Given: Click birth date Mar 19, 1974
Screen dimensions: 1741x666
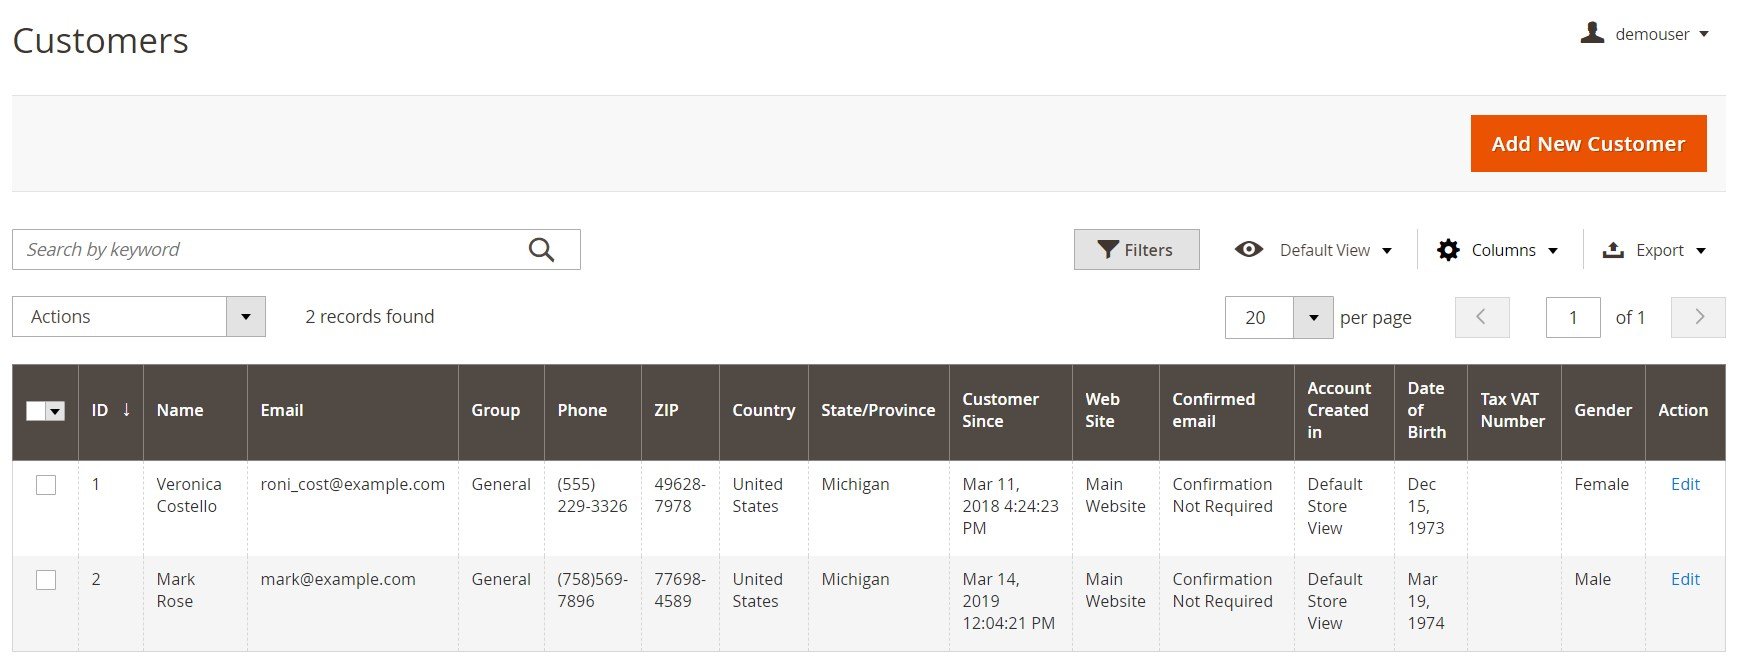Looking at the screenshot, I should coord(1426,601).
